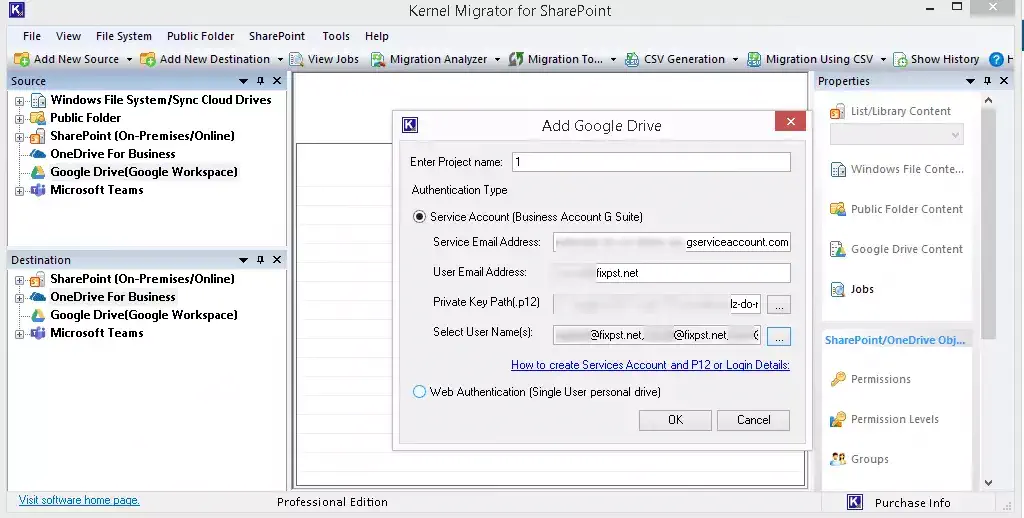The width and height of the screenshot is (1024, 518).
Task: Open the File menu
Action: [31, 37]
